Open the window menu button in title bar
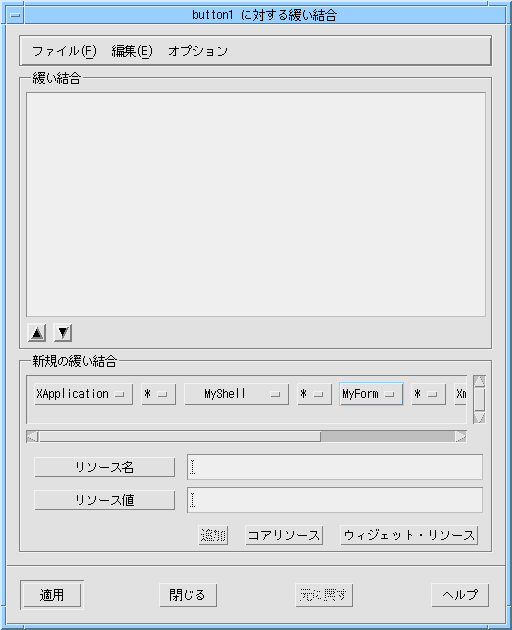The image size is (512, 630). [16, 15]
